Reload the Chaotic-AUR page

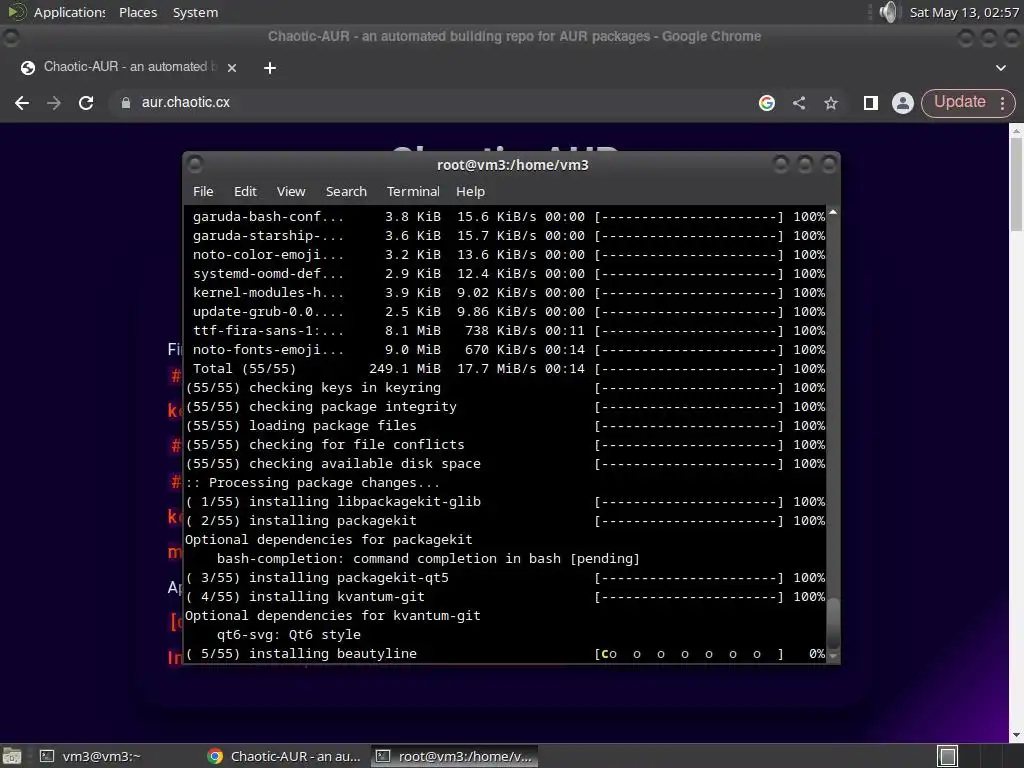pos(86,103)
